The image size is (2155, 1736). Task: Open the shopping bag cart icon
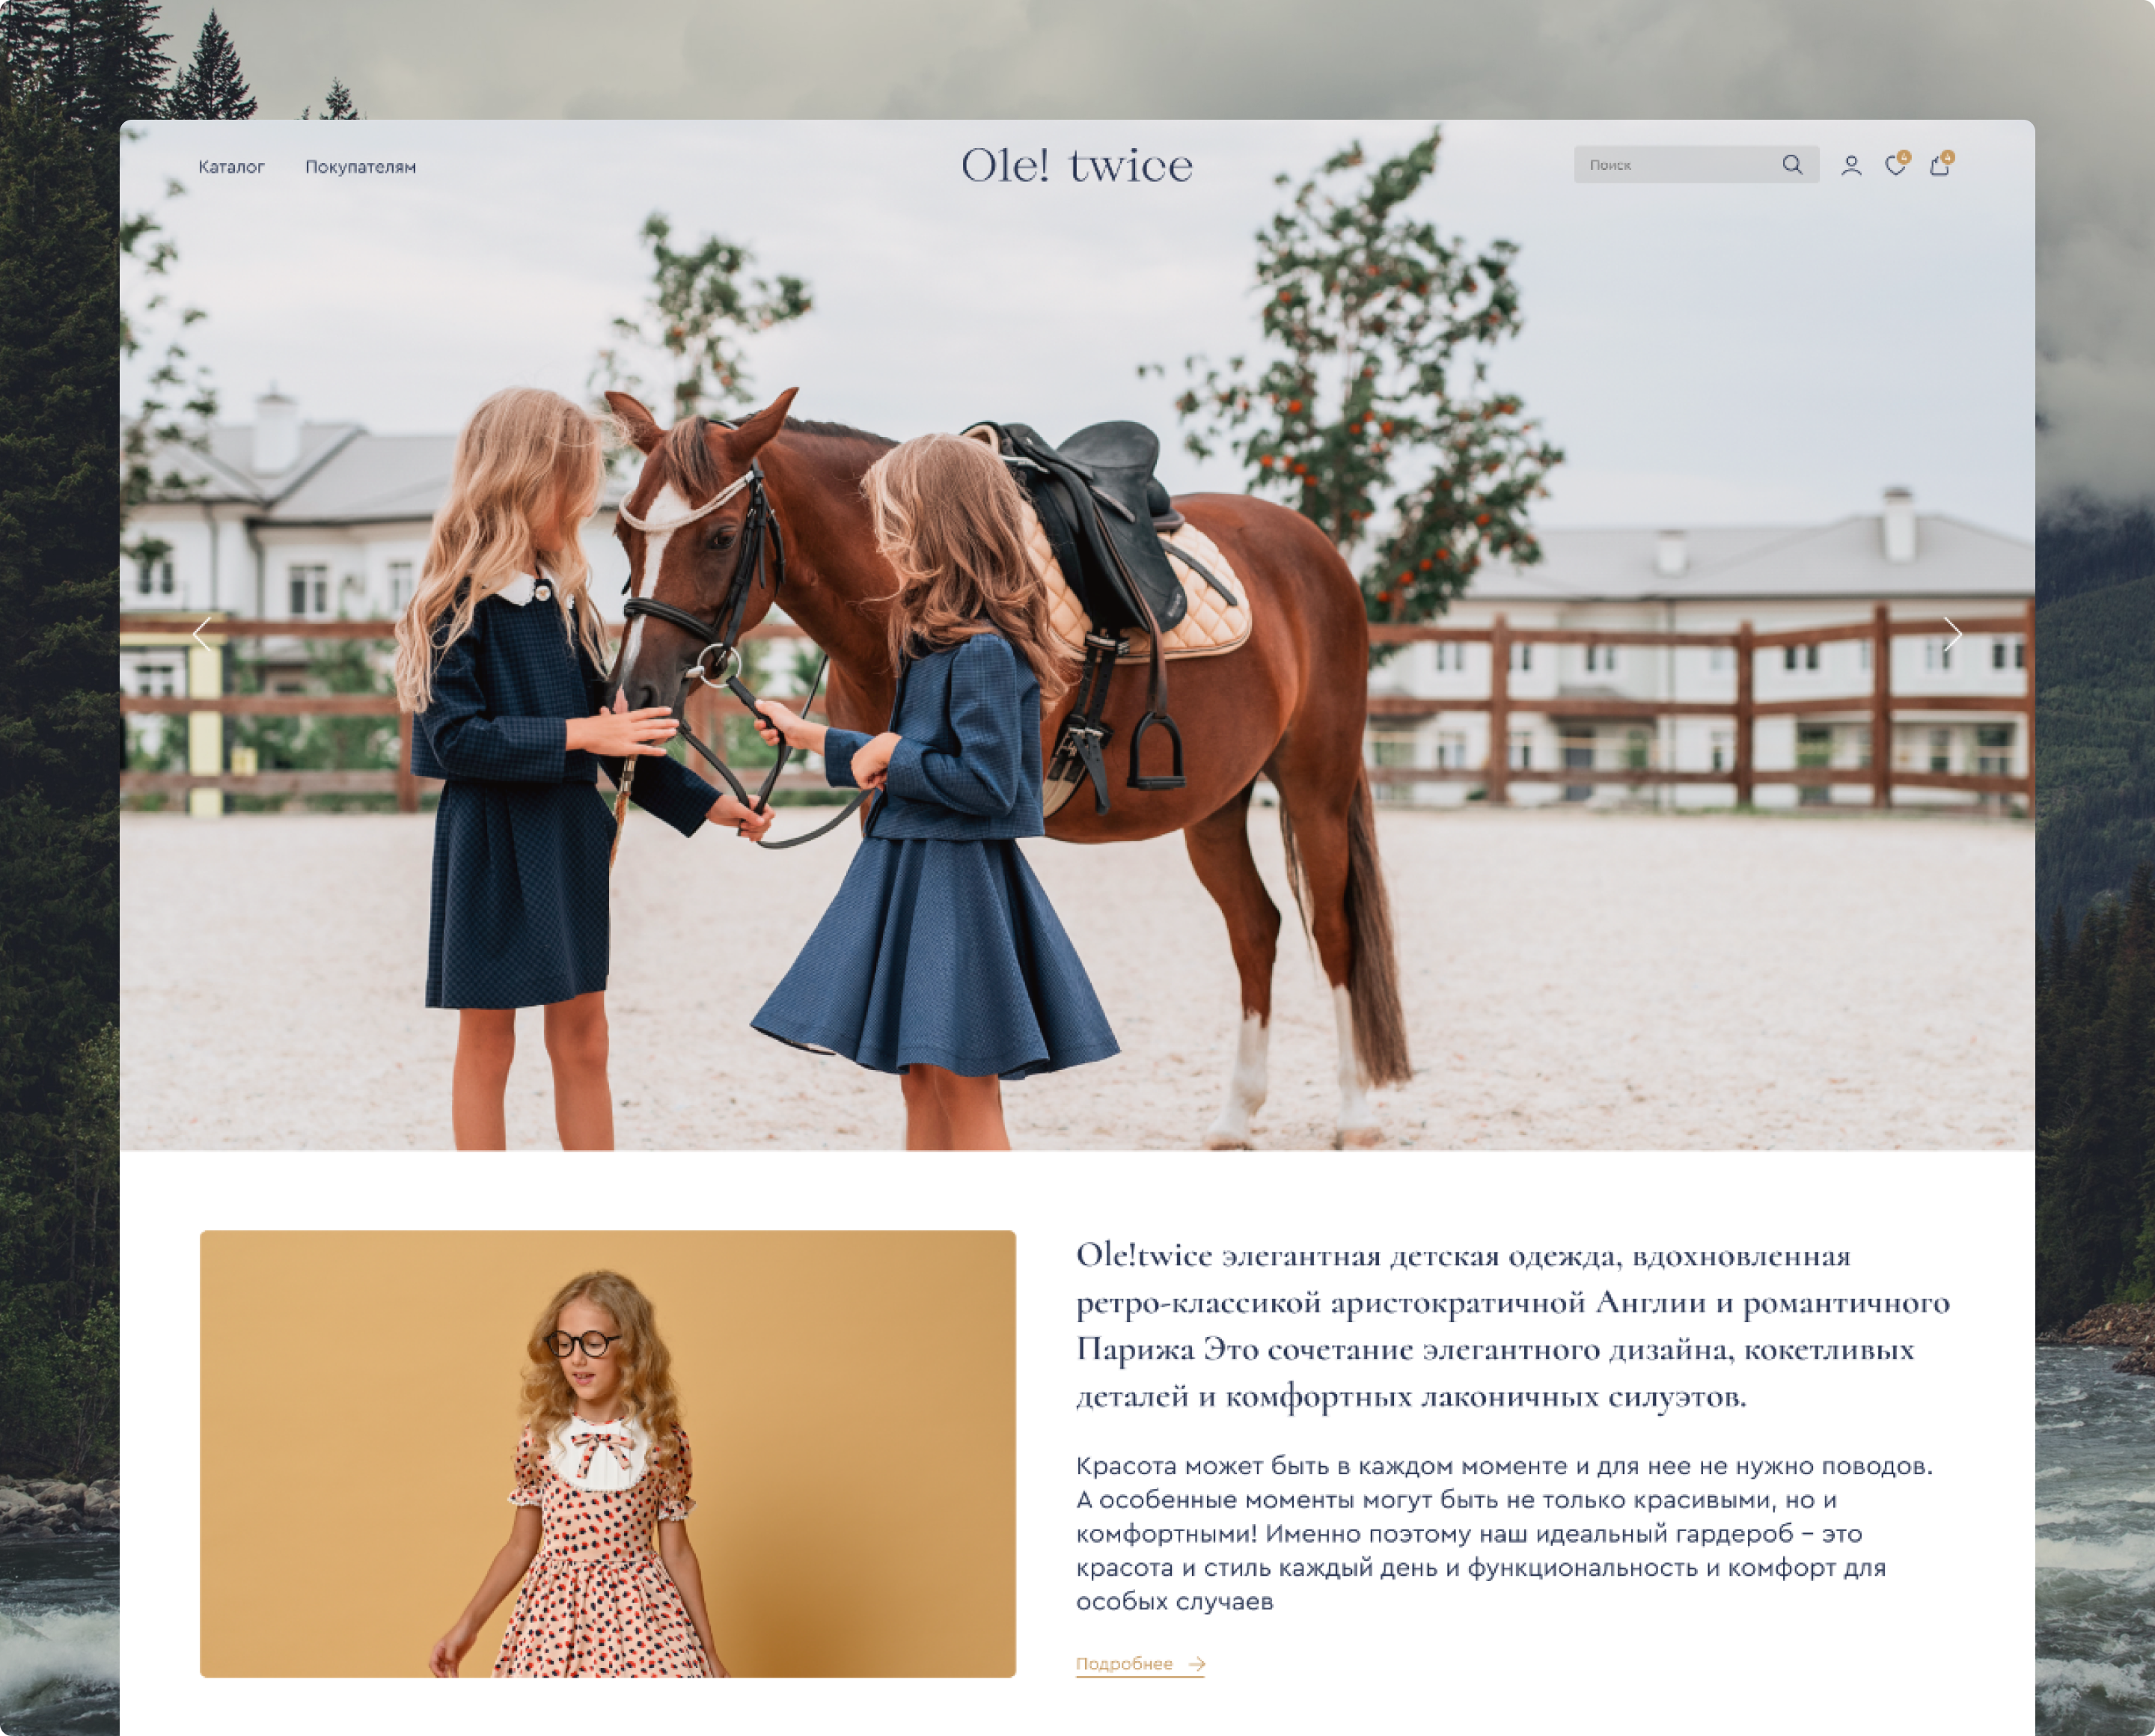[x=1938, y=167]
